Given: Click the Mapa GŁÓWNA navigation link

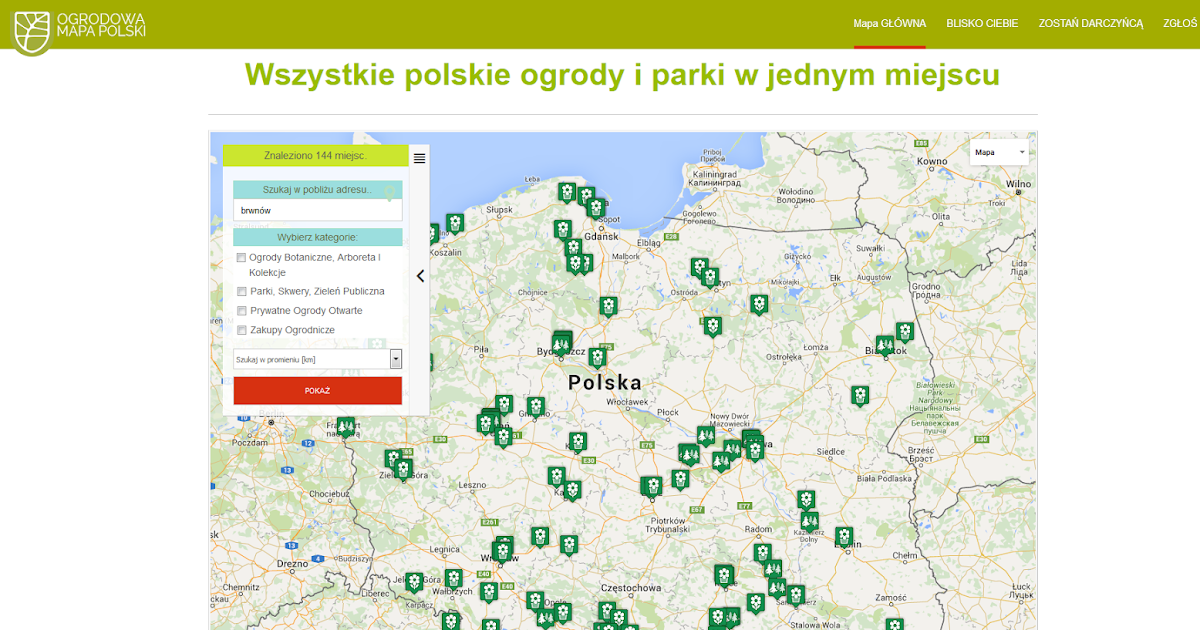Looking at the screenshot, I should pos(889,23).
